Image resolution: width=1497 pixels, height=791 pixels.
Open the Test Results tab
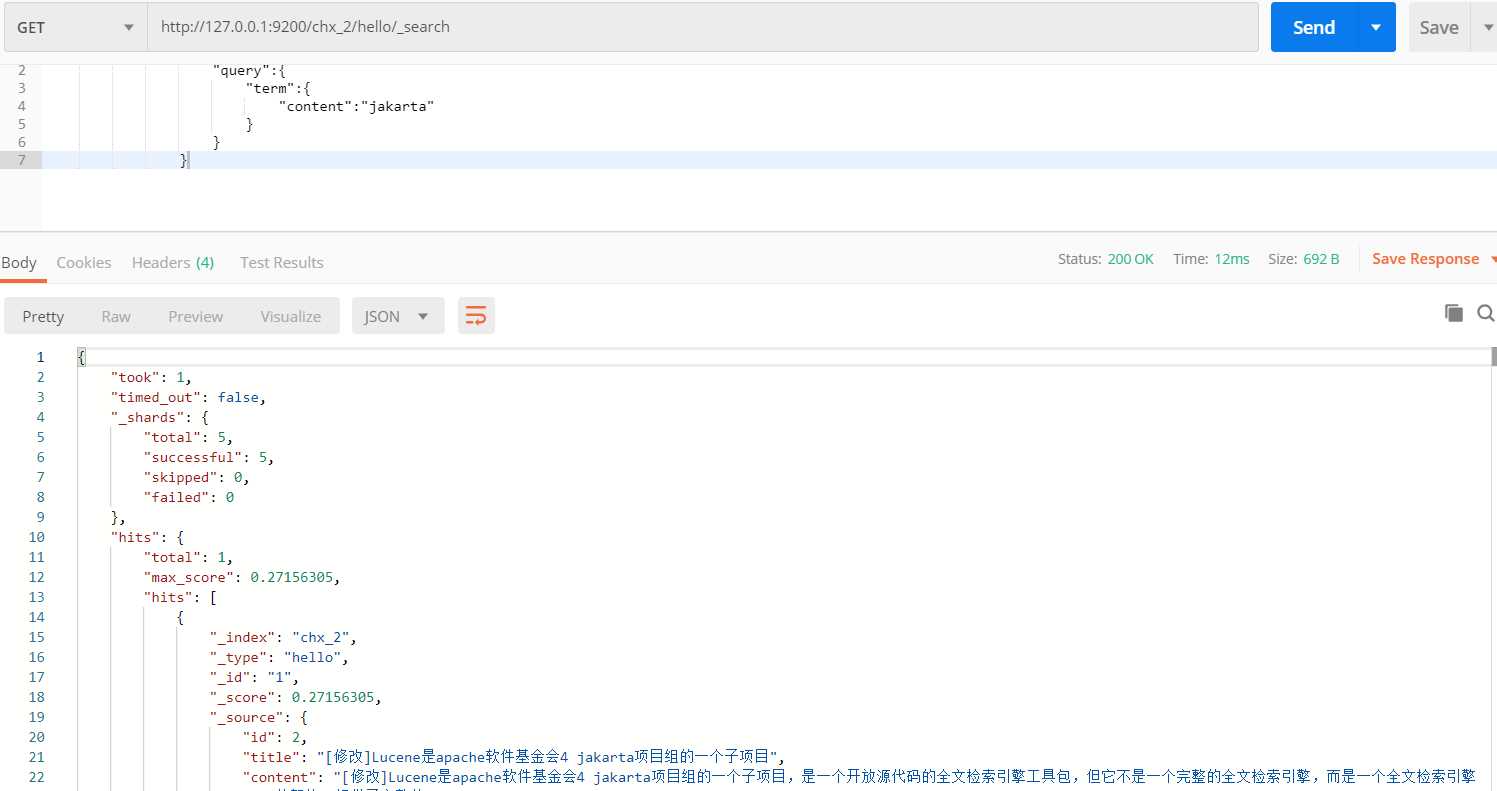pyautogui.click(x=282, y=262)
